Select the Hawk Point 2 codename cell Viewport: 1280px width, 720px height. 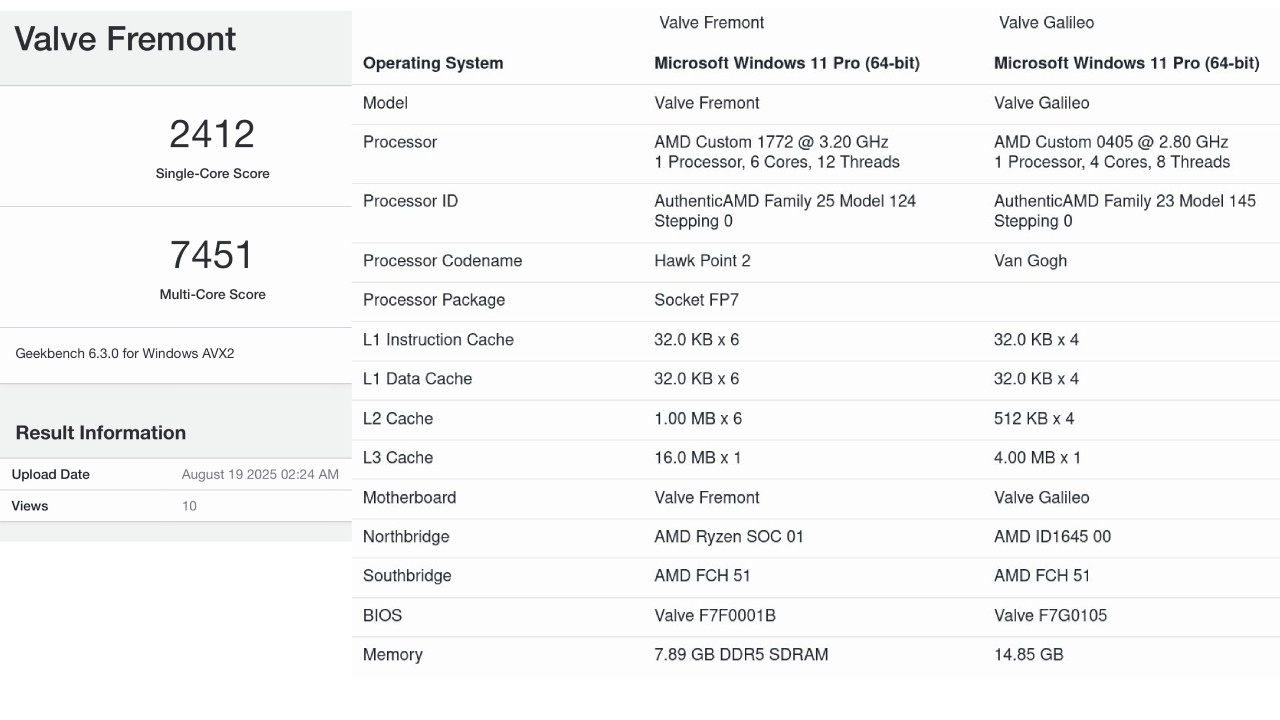pyautogui.click(x=702, y=261)
